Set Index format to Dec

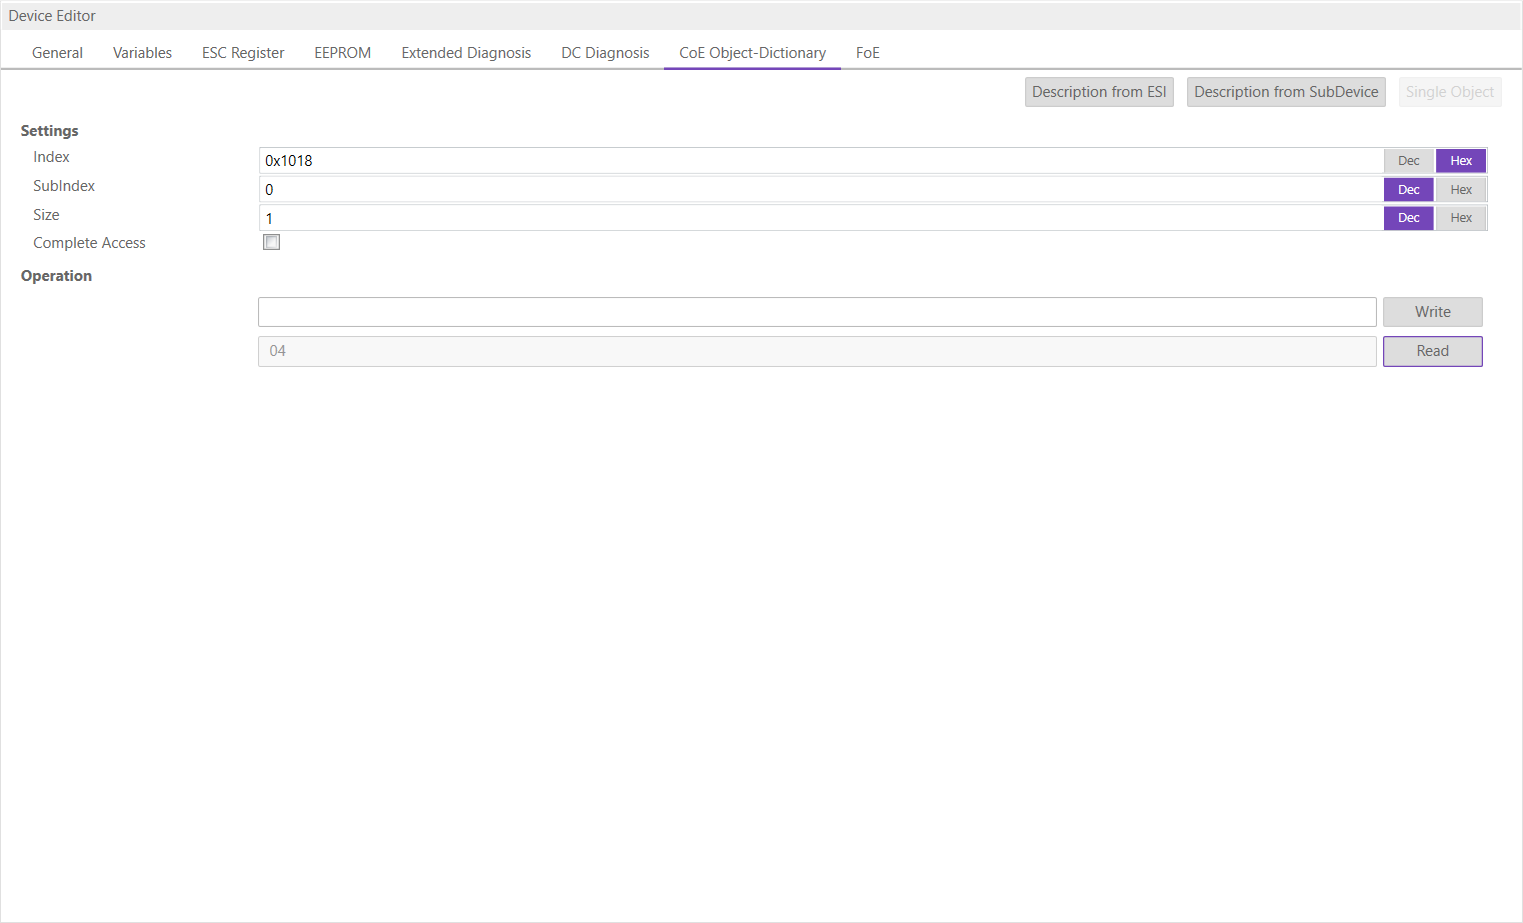tap(1408, 161)
